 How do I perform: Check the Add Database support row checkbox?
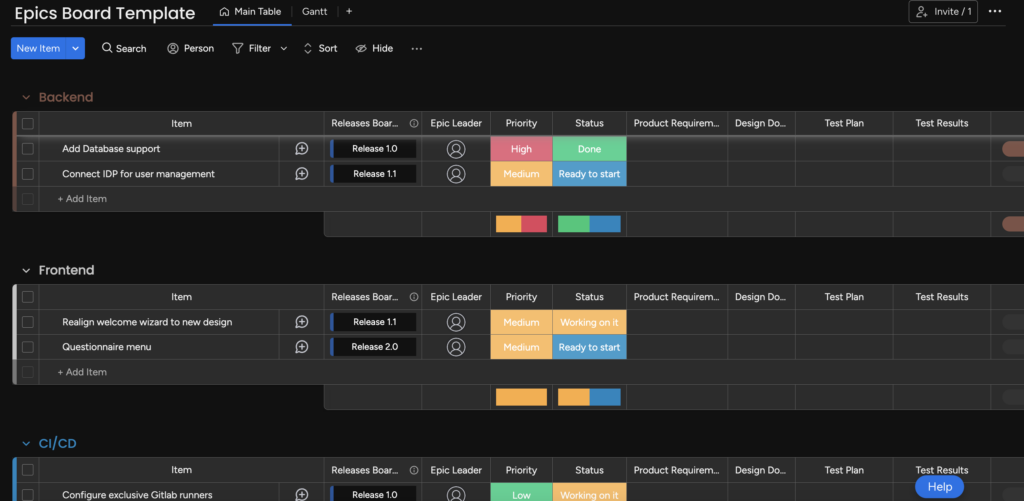28,149
